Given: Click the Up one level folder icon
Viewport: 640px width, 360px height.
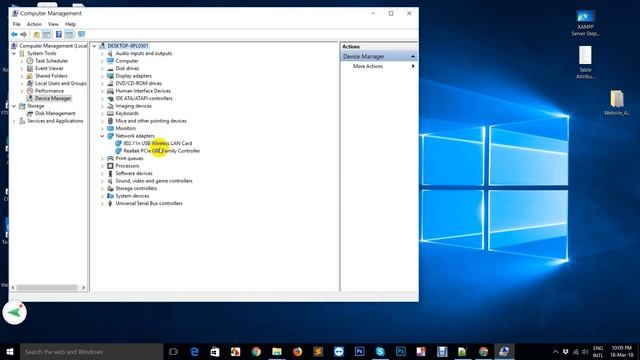Looking at the screenshot, I should (36, 35).
